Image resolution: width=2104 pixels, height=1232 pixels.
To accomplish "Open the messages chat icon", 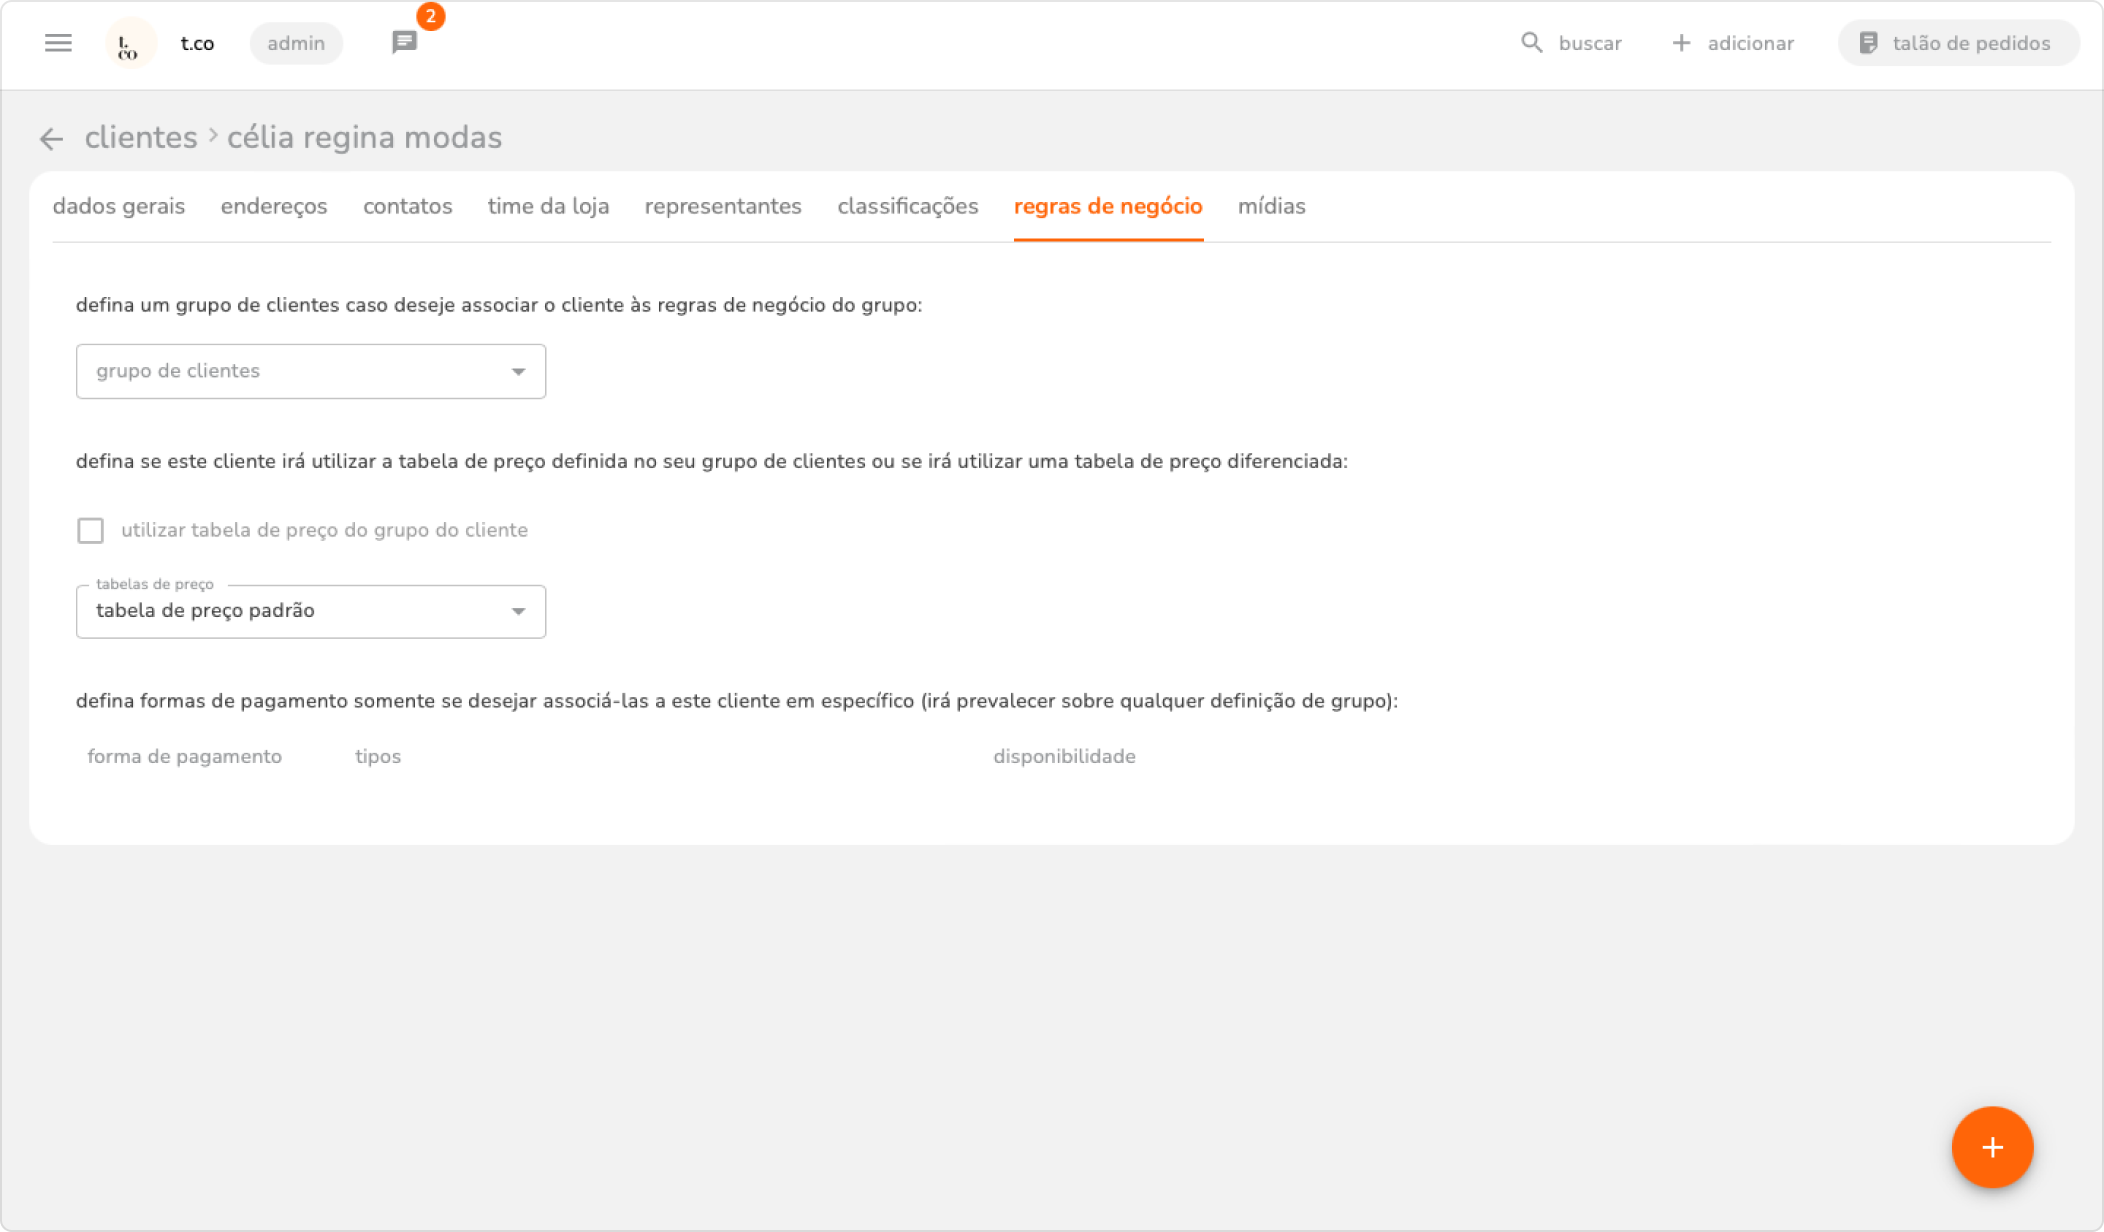I will pos(404,43).
